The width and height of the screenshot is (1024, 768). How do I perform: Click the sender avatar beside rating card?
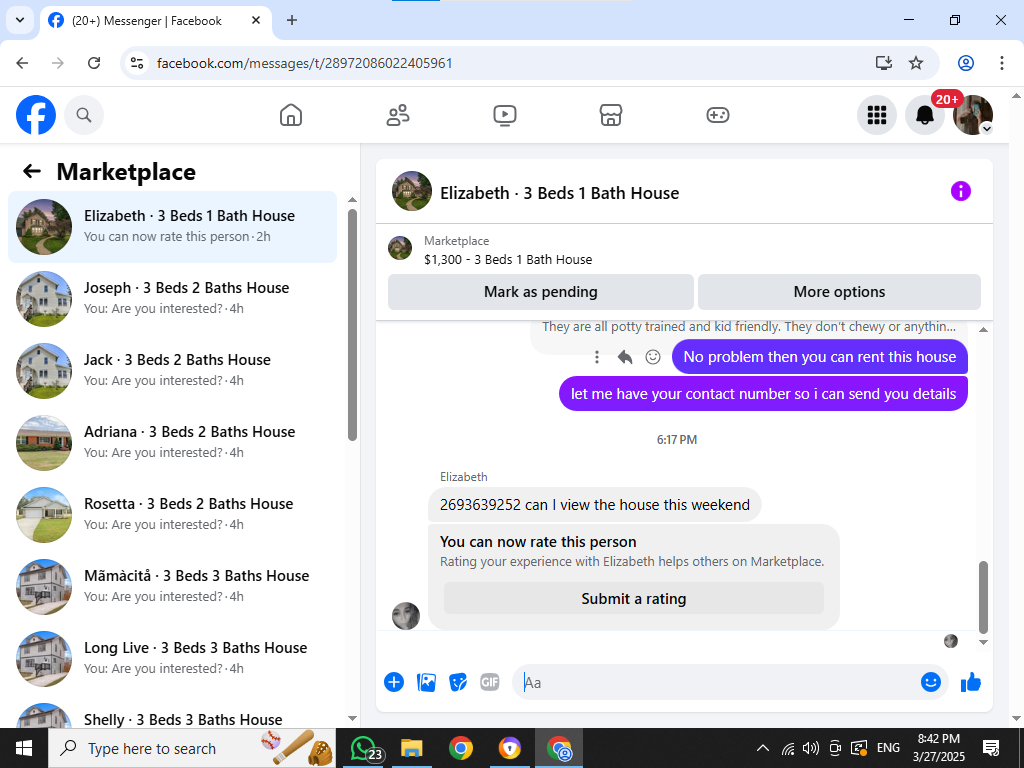(406, 616)
